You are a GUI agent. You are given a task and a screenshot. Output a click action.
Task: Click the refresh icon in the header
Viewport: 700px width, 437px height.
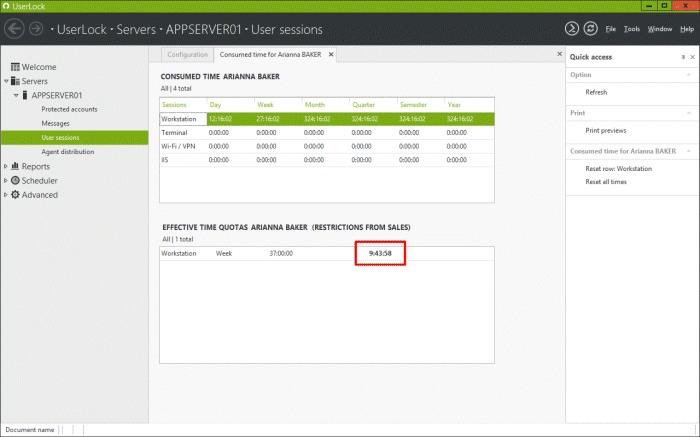591,29
